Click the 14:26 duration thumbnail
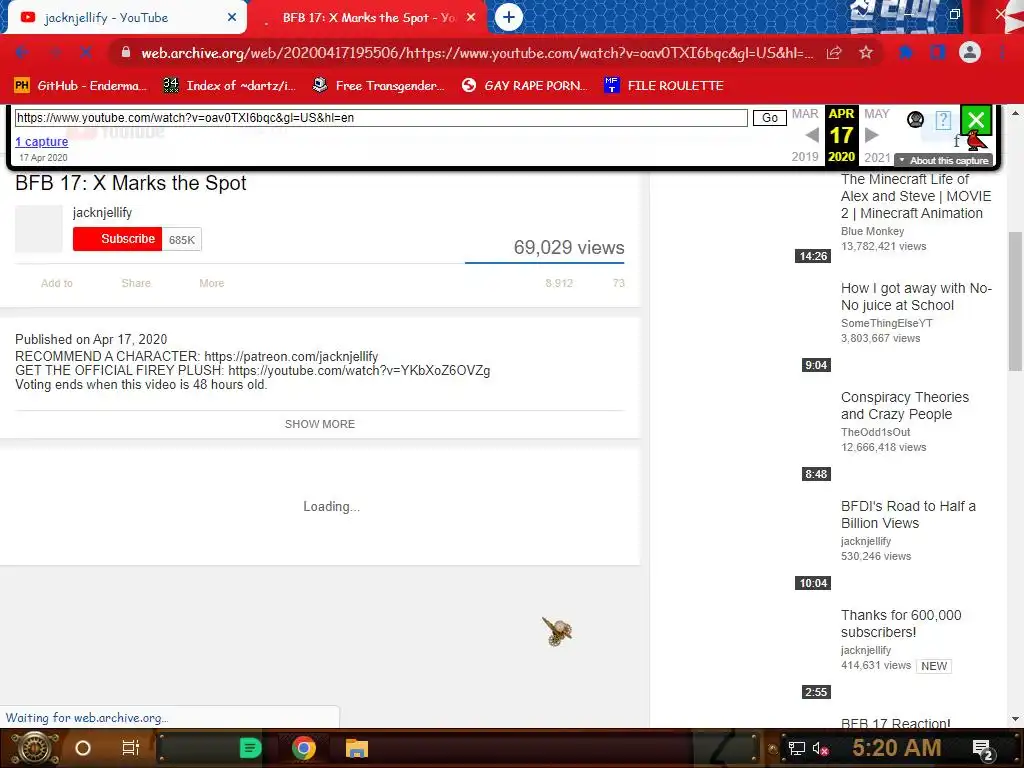Viewport: 1024px width, 768px height. click(x=813, y=256)
